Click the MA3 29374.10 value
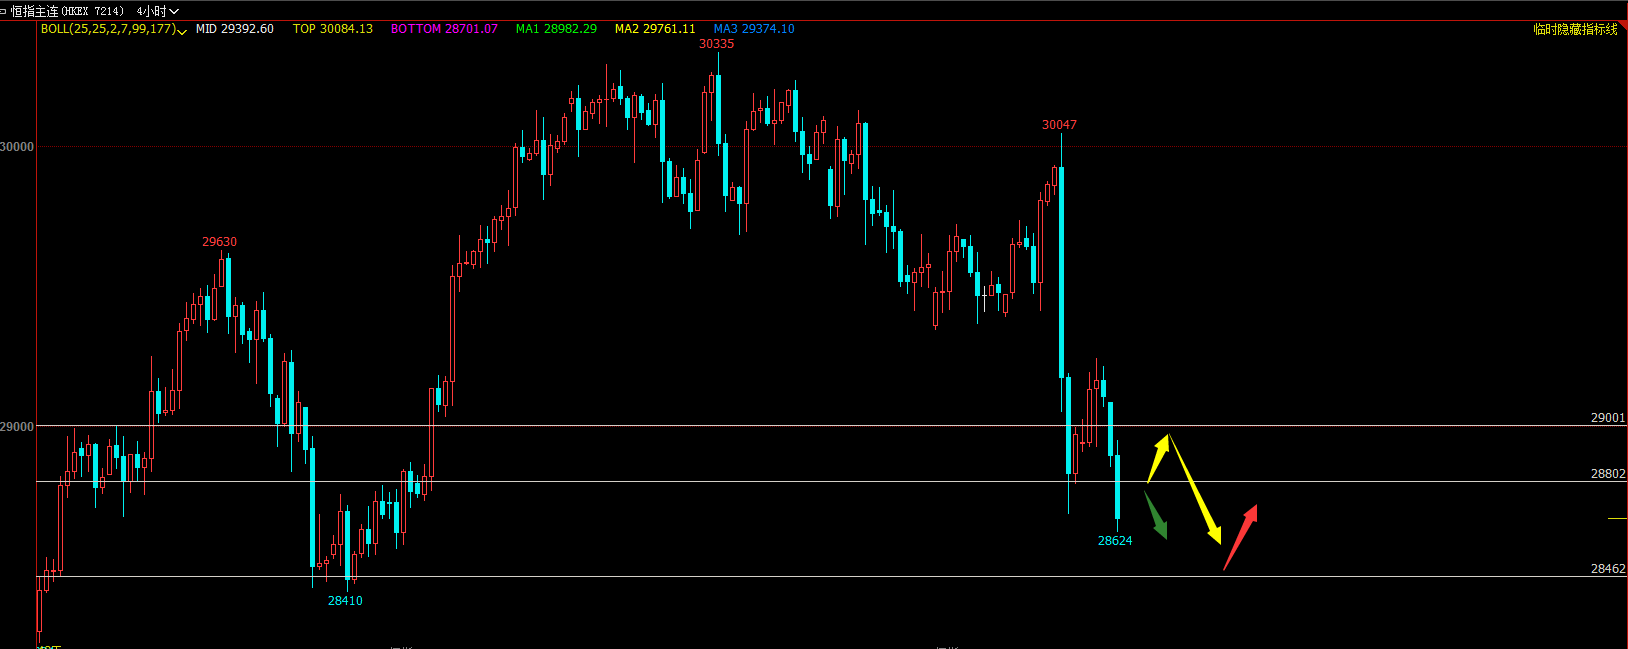Viewport: 1628px width, 649px height. pyautogui.click(x=754, y=29)
